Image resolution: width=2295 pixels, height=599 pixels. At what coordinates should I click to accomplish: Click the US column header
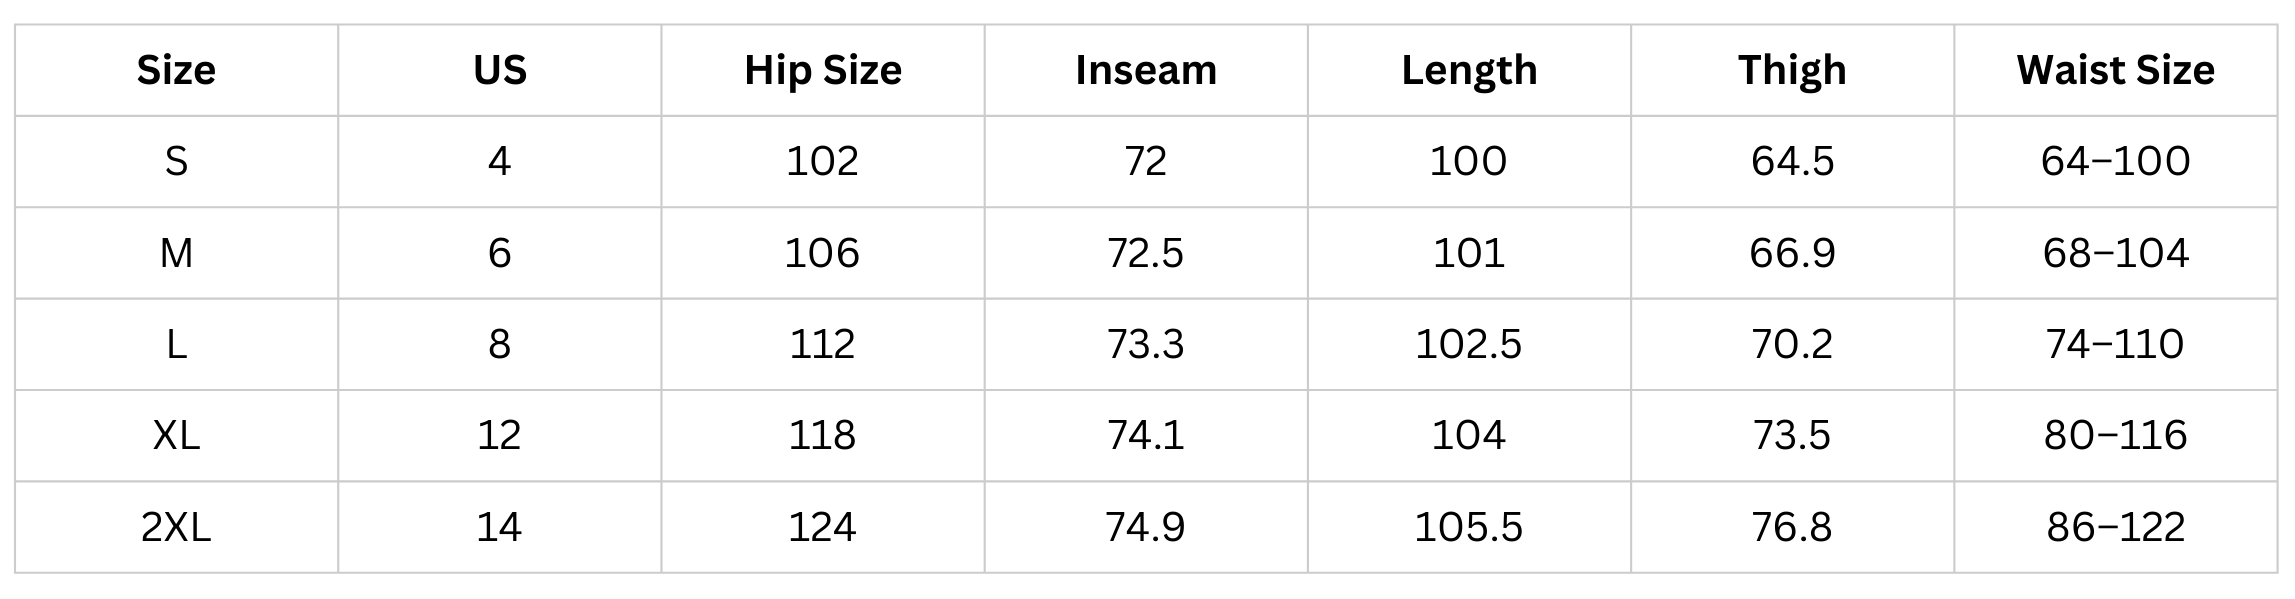[499, 70]
